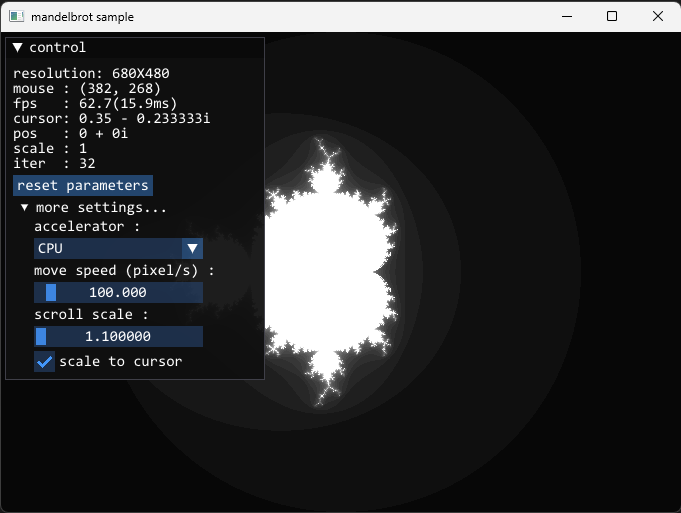This screenshot has height=513, width=681.
Task: Click the scroll scale value 1.100000
Action: [x=118, y=336]
